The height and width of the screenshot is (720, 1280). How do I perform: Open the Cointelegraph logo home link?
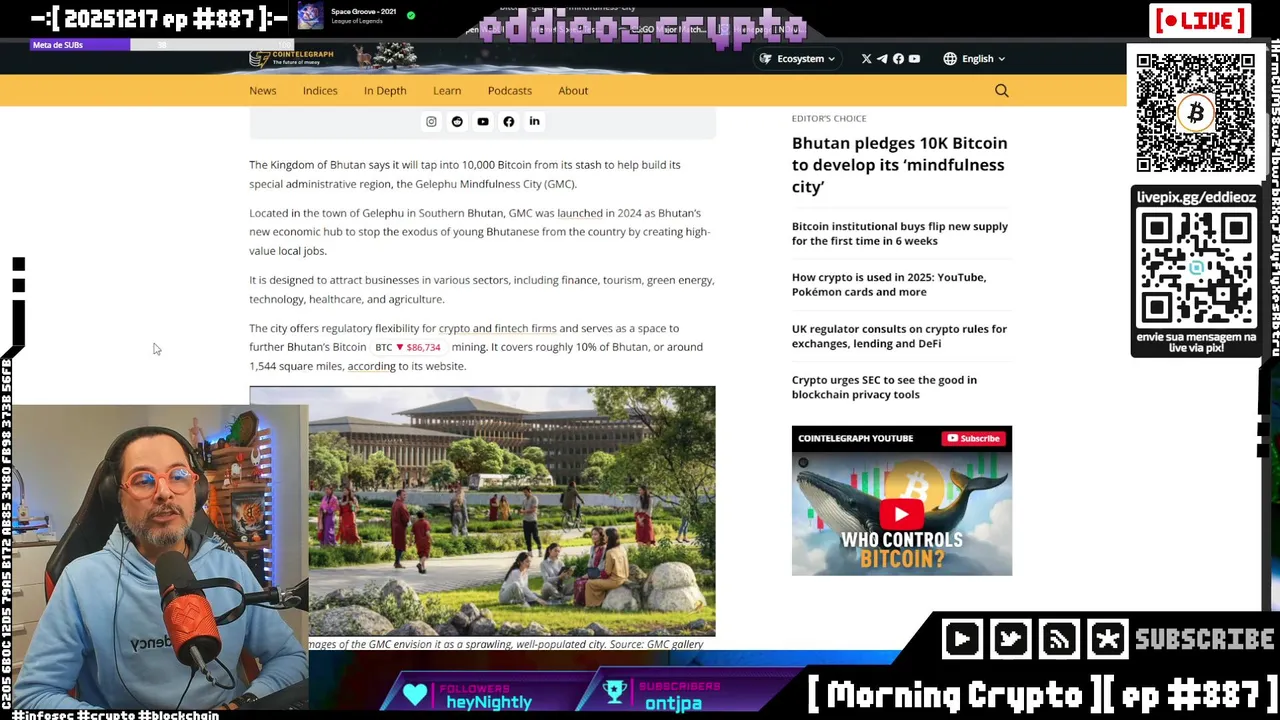[291, 58]
